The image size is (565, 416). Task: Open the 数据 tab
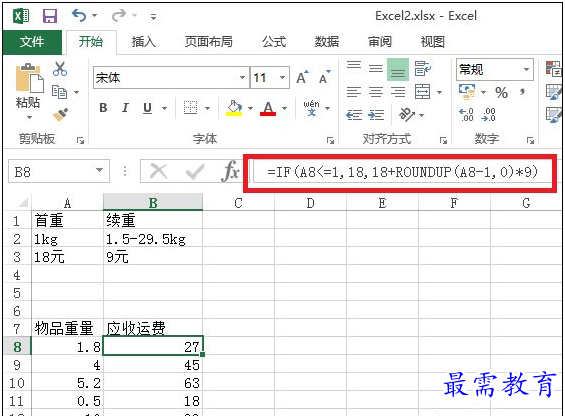click(326, 42)
